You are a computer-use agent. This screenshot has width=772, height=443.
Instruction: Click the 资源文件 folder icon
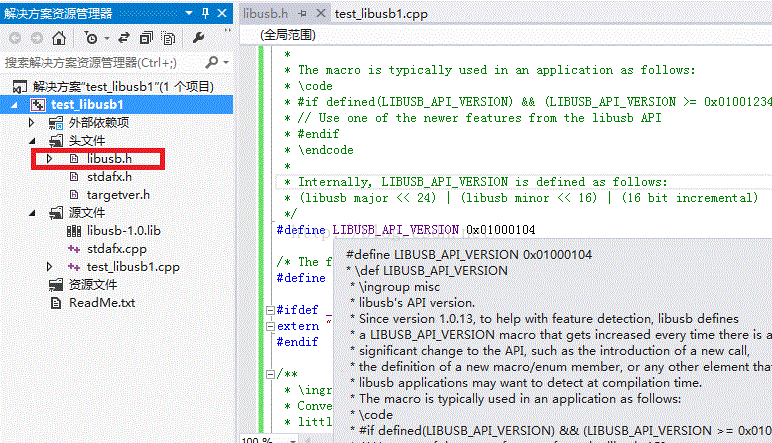pos(56,285)
